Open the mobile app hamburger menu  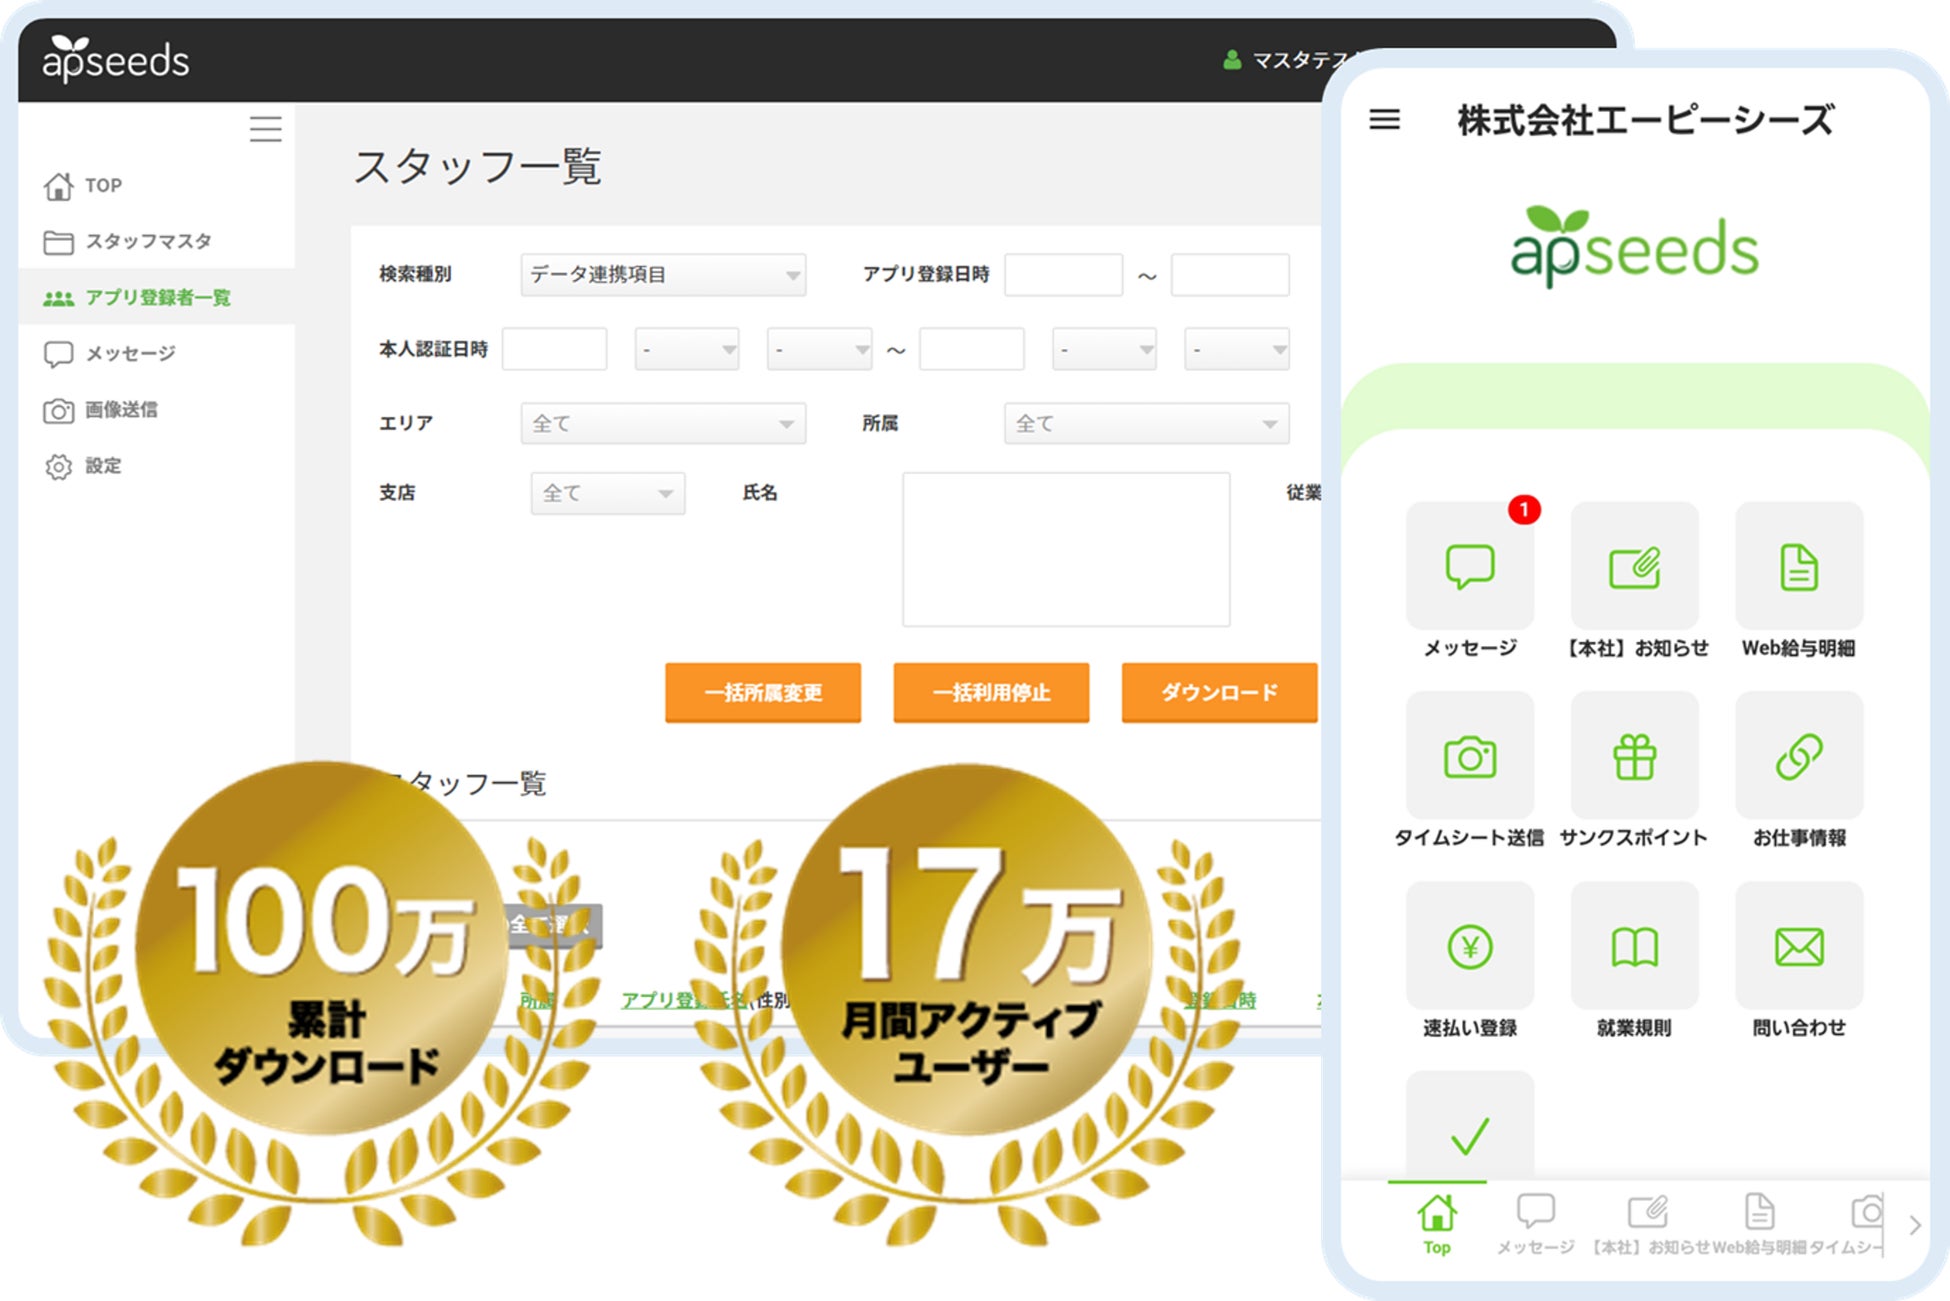(1384, 120)
